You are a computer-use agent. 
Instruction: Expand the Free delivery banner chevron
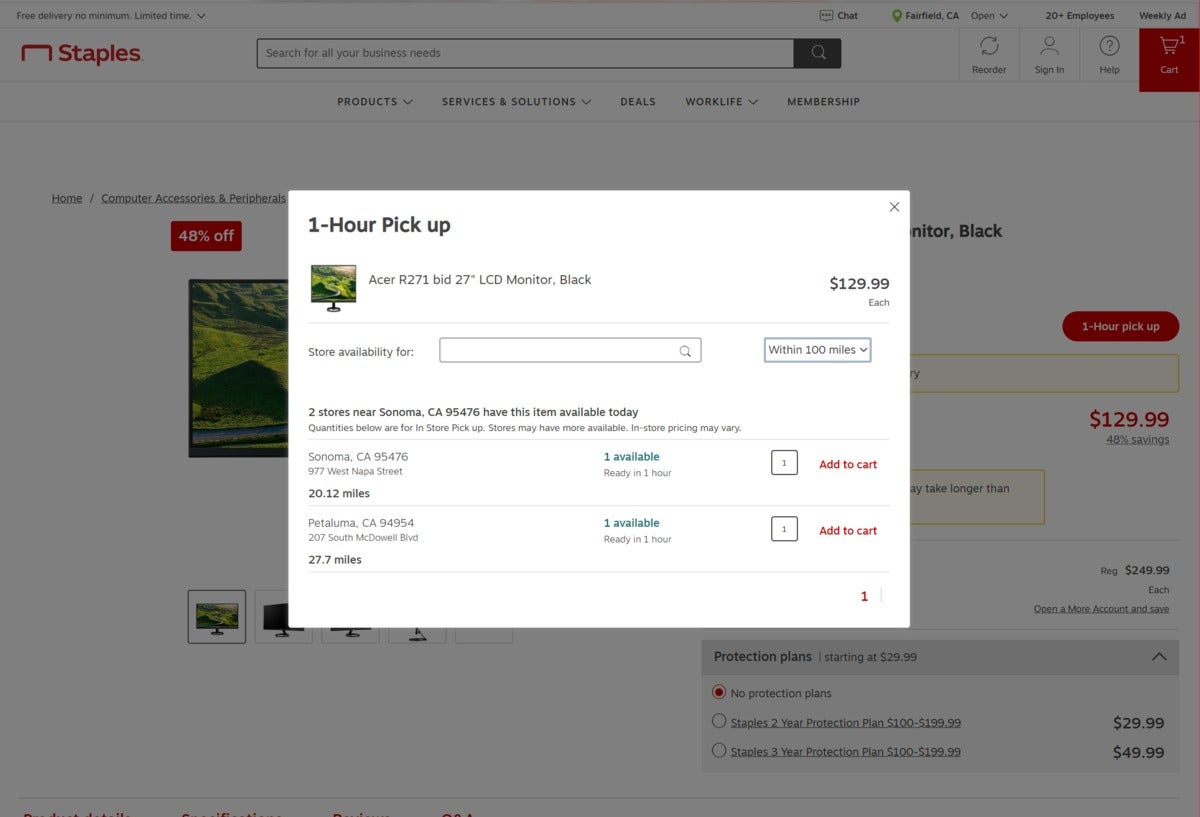pyautogui.click(x=201, y=16)
